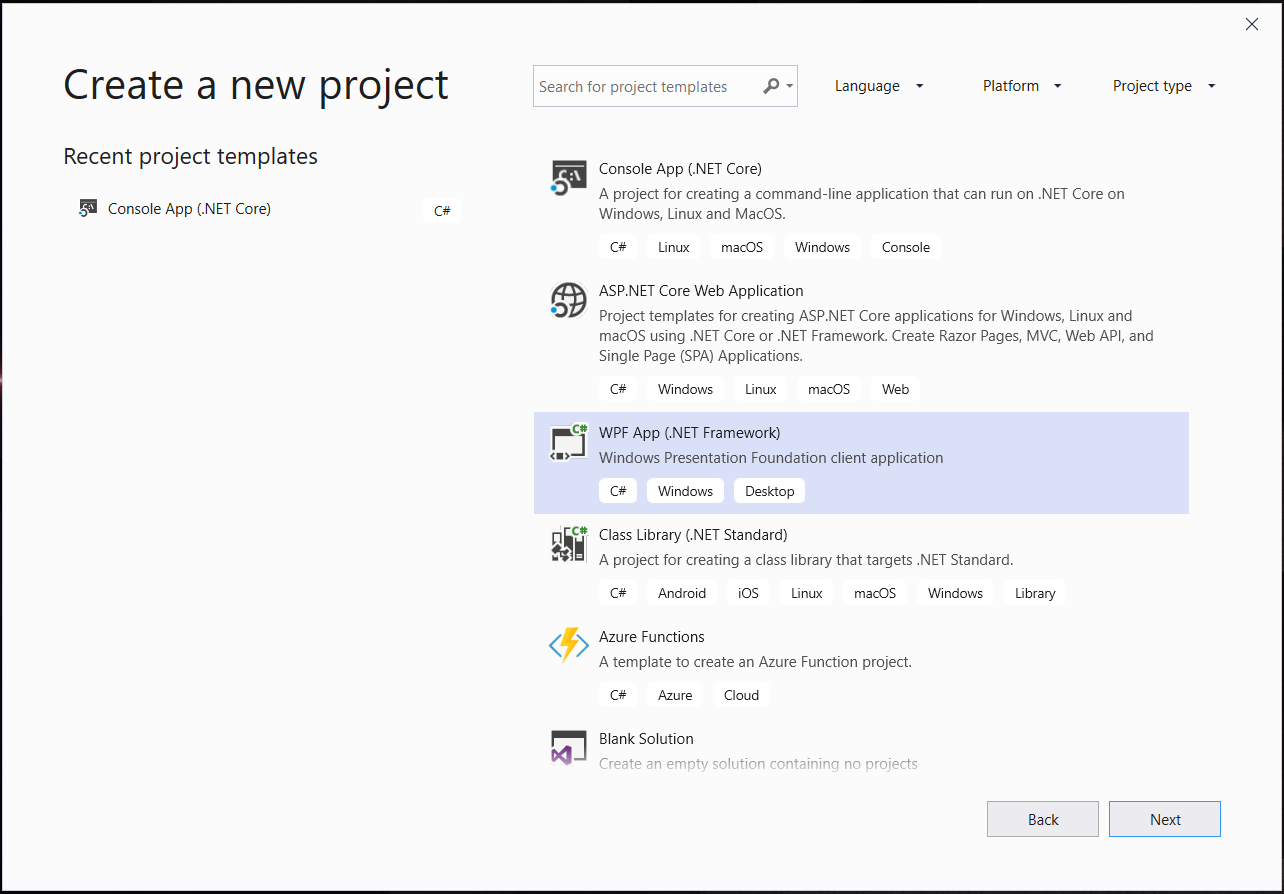This screenshot has width=1284, height=894.
Task: Click the Library tag under Class Library
Action: 1035,593
